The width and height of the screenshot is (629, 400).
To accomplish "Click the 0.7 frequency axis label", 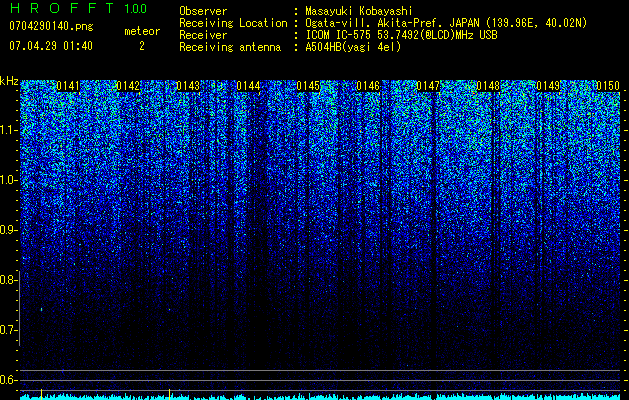I will [8, 330].
